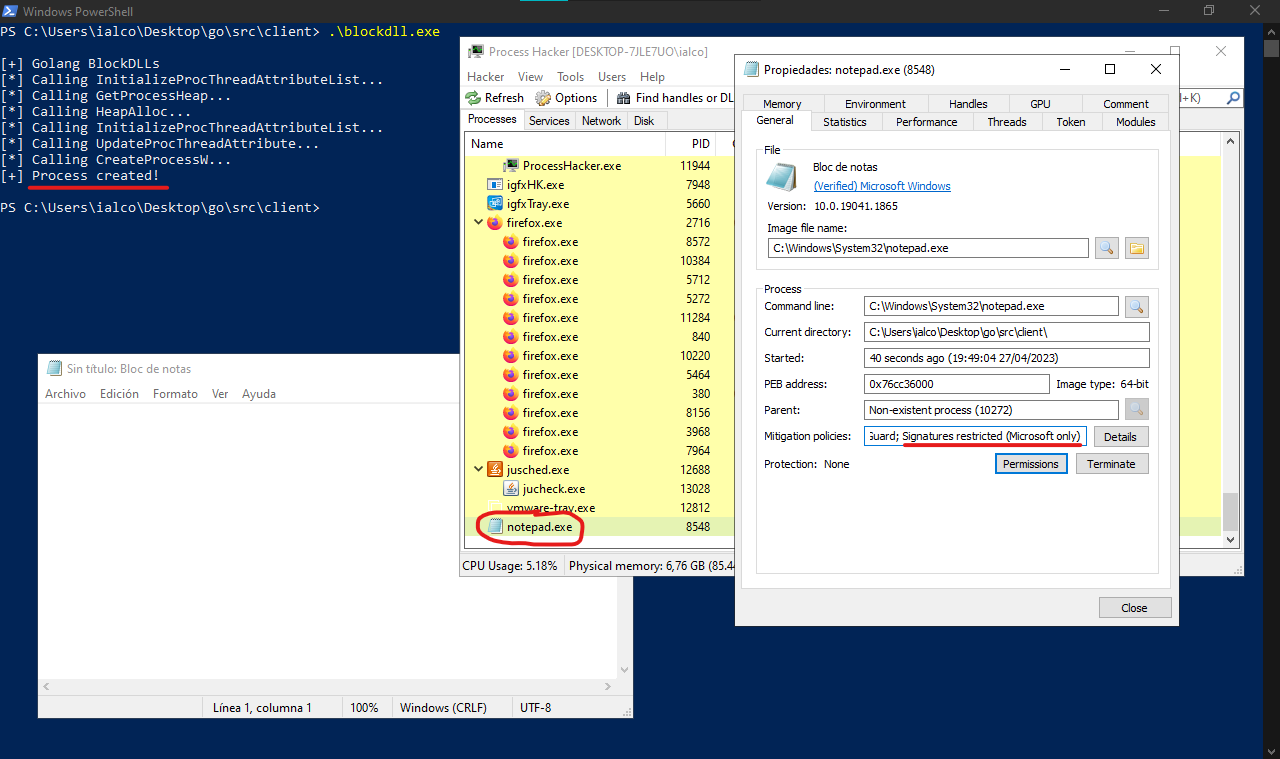Viewport: 1280px width, 759px height.
Task: Click Find handles or DLLs magnifier icon
Action: (624, 98)
